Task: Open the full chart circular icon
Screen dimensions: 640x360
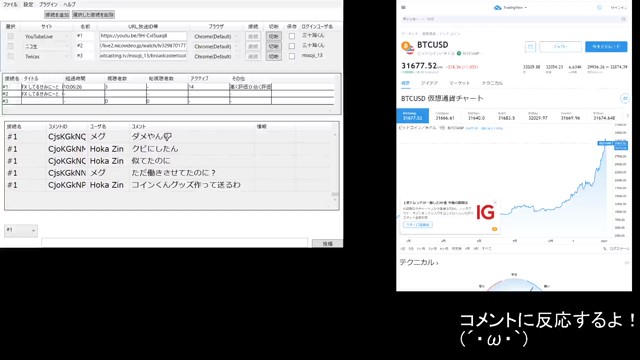Action: [x=624, y=98]
